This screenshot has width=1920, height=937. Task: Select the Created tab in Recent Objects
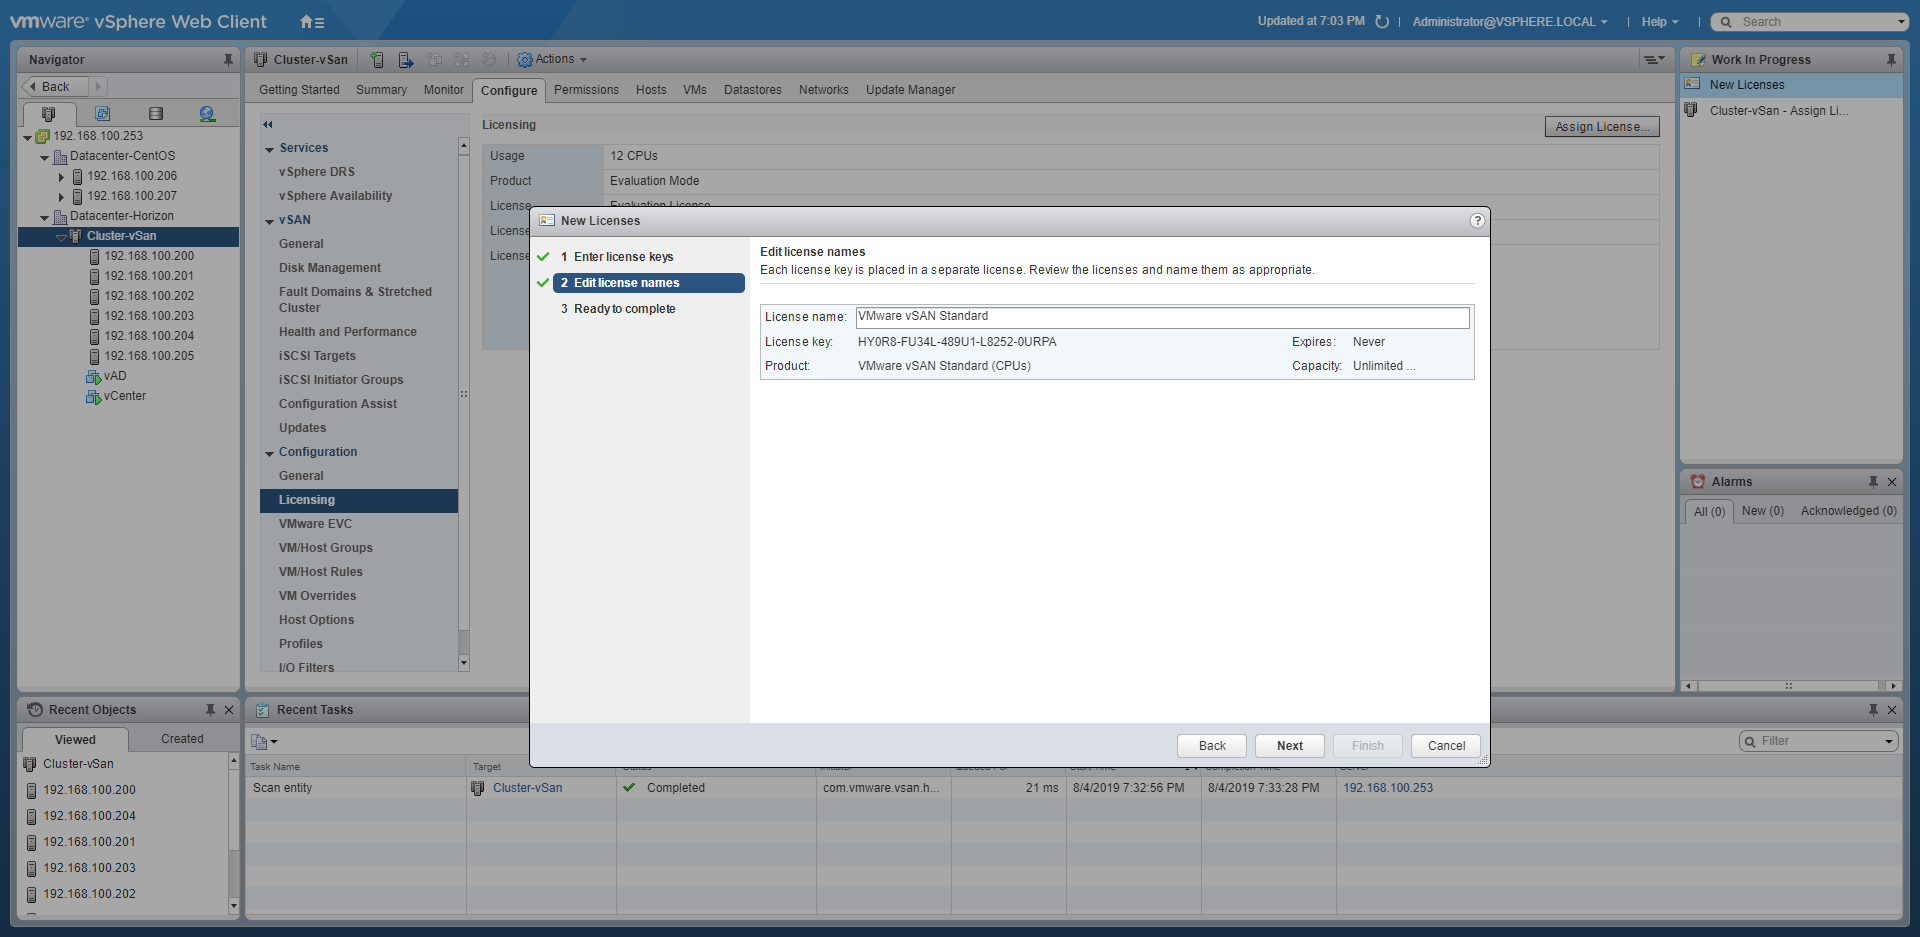click(182, 739)
